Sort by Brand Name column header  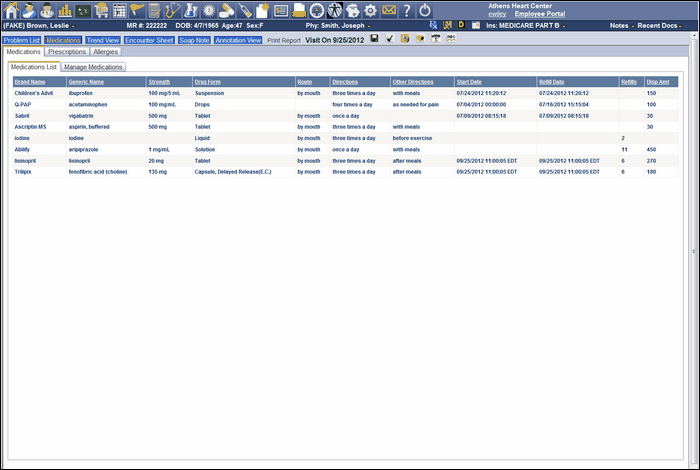30,82
